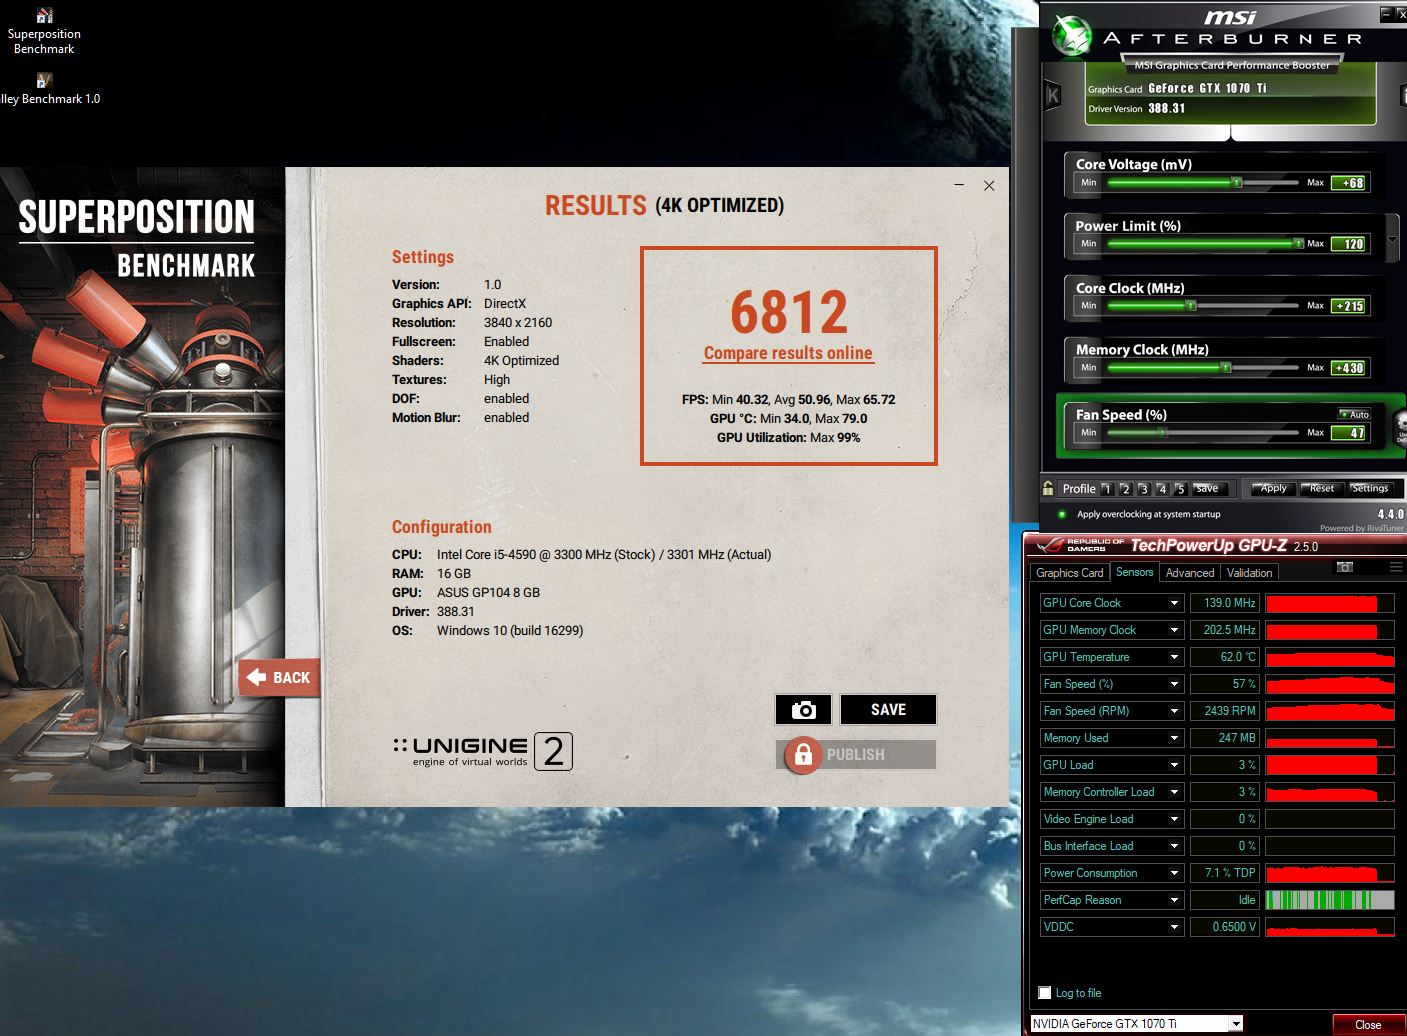Expand the GPU Core Clock sensor dropdown
This screenshot has height=1036, width=1407.
pyautogui.click(x=1175, y=603)
